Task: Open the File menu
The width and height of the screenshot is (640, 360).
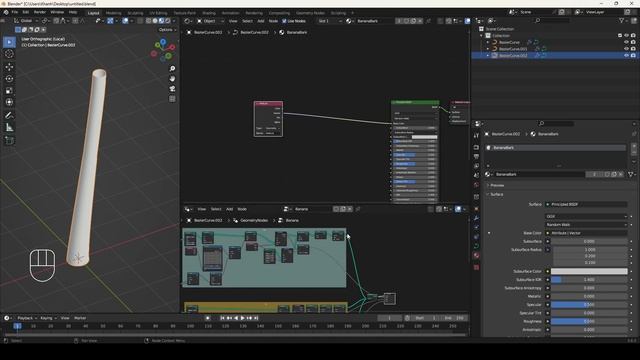Action: coord(15,12)
